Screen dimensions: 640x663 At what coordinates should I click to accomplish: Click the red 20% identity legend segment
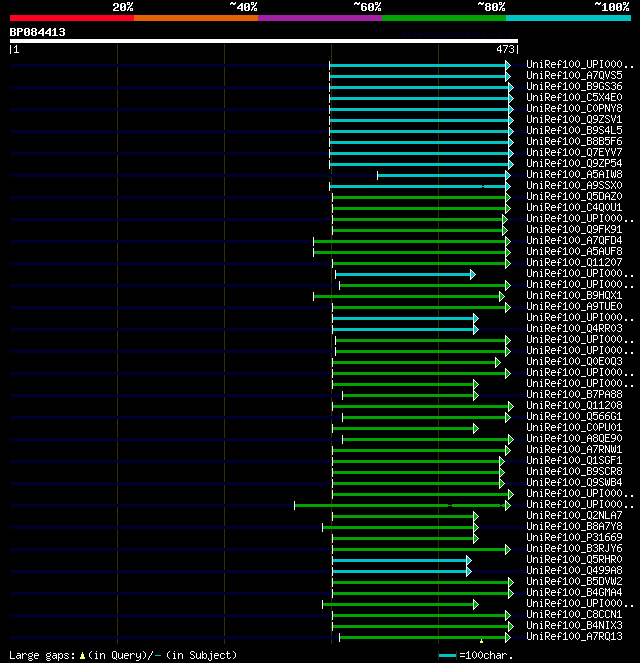pos(72,18)
